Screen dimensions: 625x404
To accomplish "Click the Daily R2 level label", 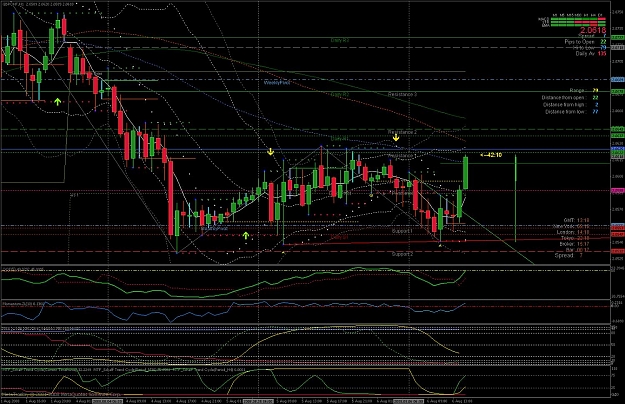I will pyautogui.click(x=340, y=94).
